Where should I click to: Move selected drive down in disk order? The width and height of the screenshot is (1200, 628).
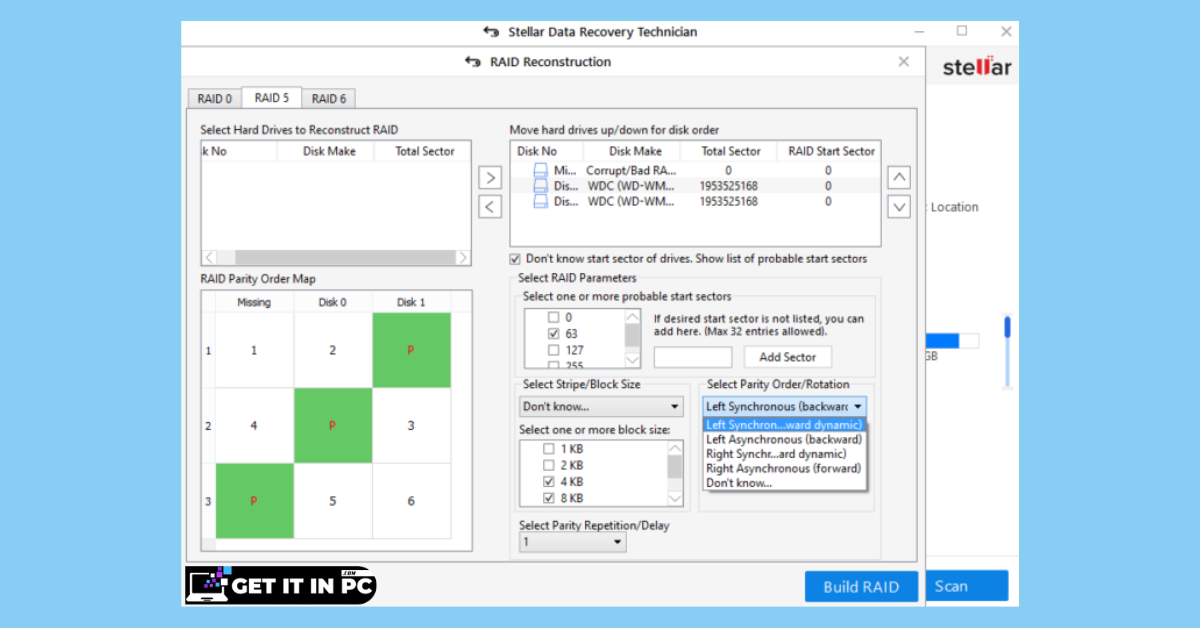[x=899, y=207]
